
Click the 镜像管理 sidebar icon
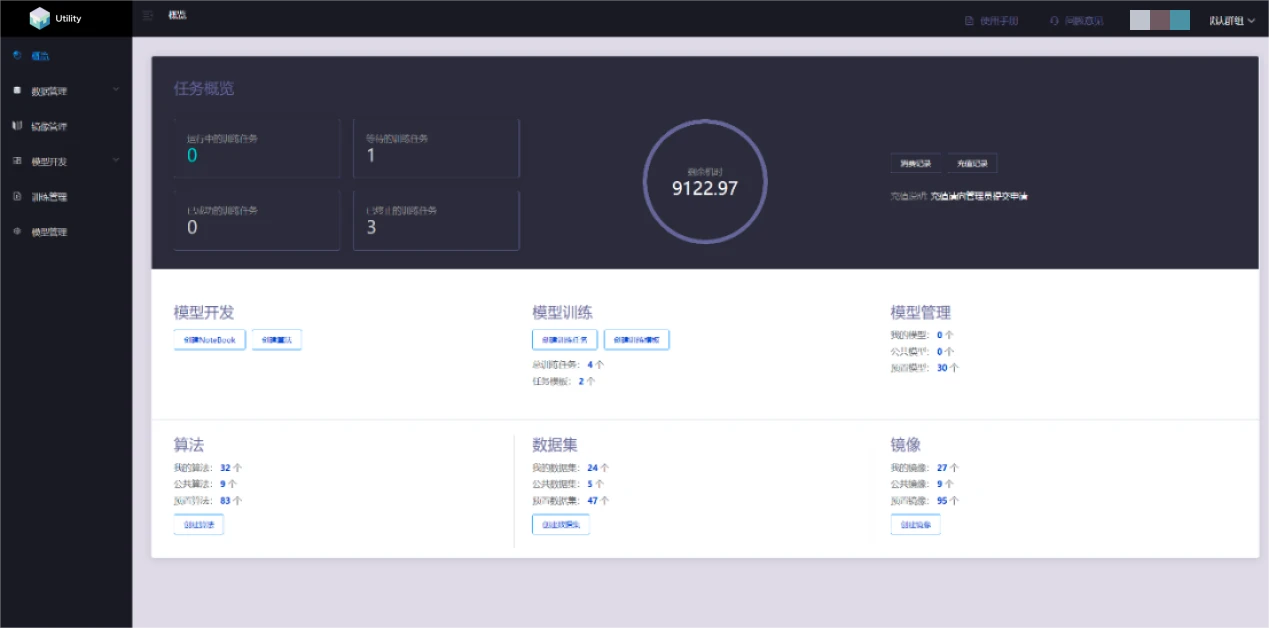[17, 126]
